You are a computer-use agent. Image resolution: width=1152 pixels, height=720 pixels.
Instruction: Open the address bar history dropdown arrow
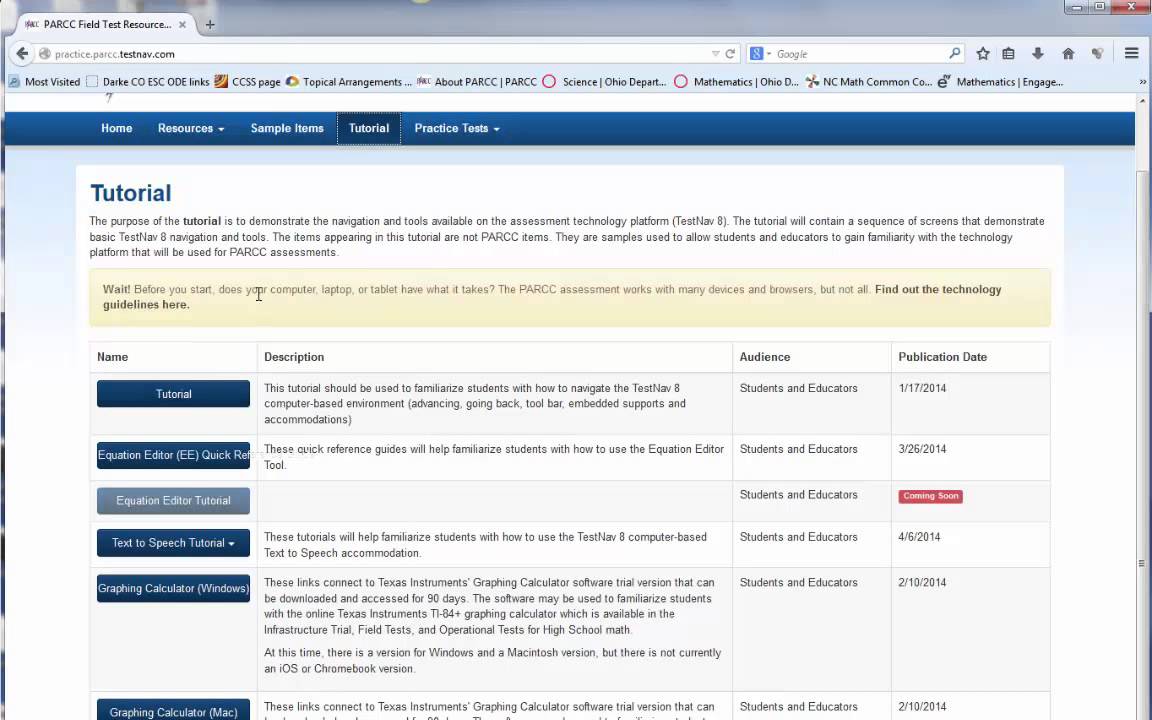(716, 54)
